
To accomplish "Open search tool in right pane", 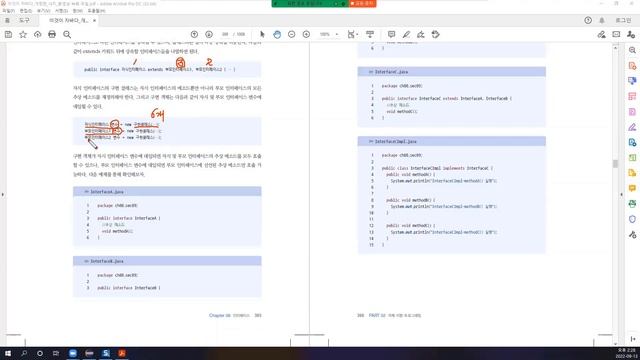I will pyautogui.click(x=632, y=50).
